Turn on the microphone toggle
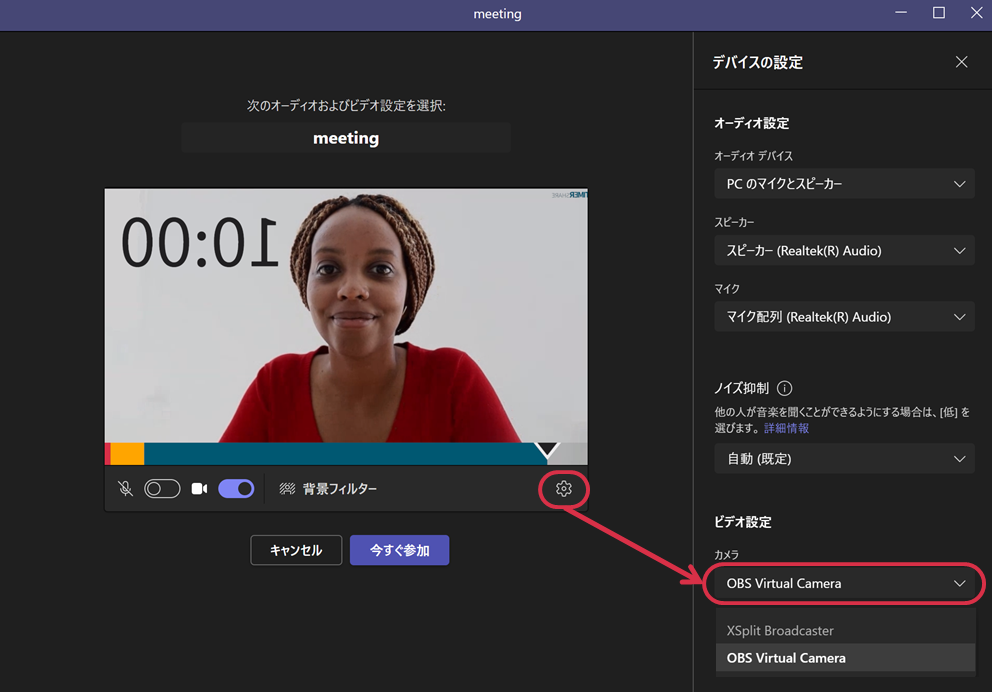Viewport: 992px width, 692px height. click(x=162, y=489)
